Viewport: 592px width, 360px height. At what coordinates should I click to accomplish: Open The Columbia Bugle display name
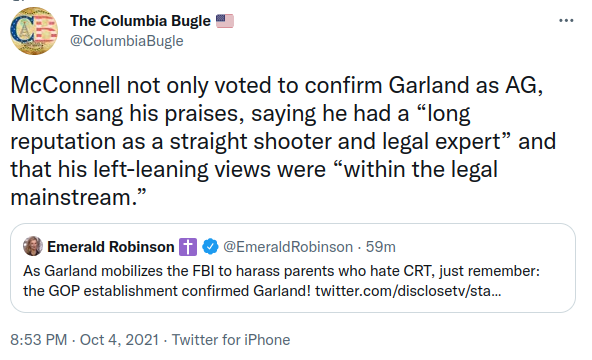tap(140, 21)
